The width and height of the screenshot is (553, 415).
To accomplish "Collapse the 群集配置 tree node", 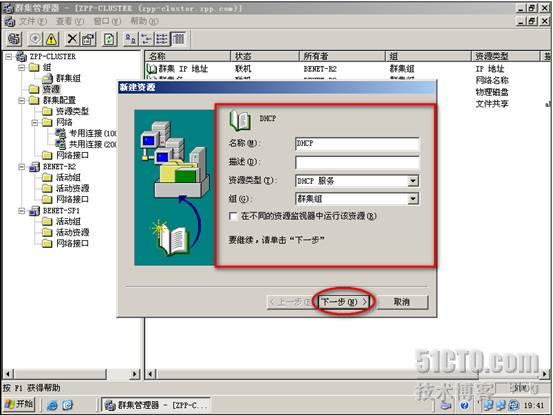I will click(22, 100).
